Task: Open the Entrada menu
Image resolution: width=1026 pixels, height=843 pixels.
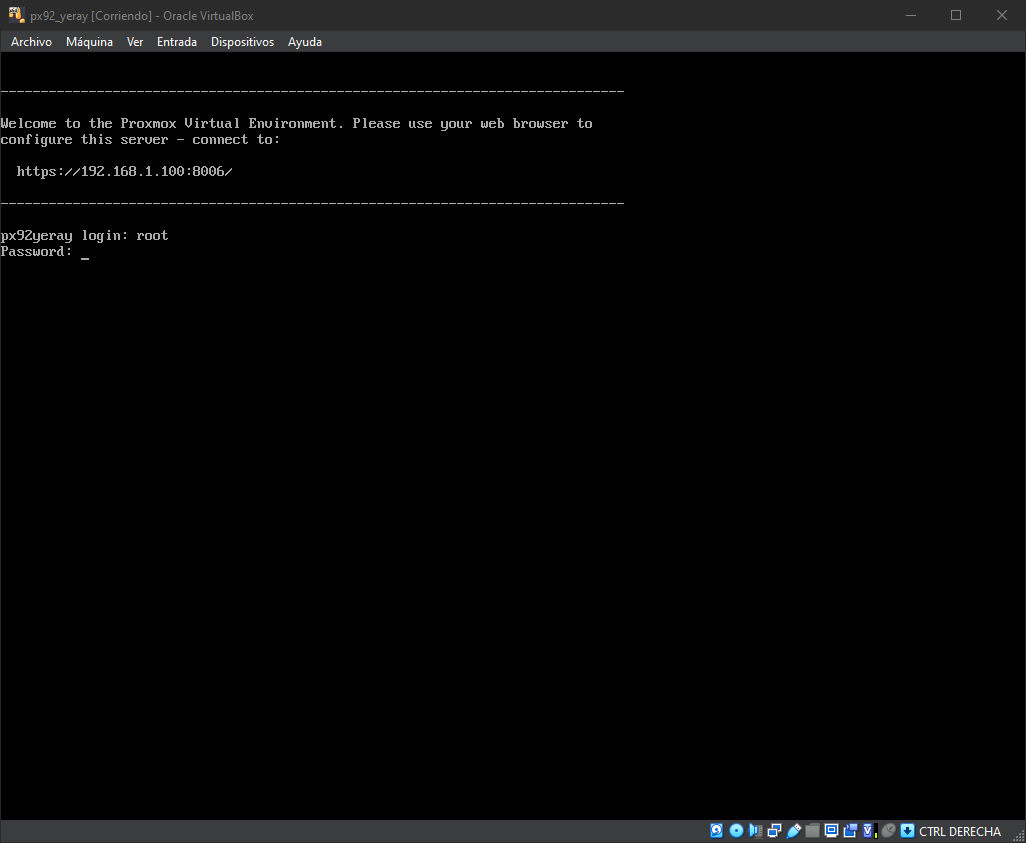Action: point(177,42)
